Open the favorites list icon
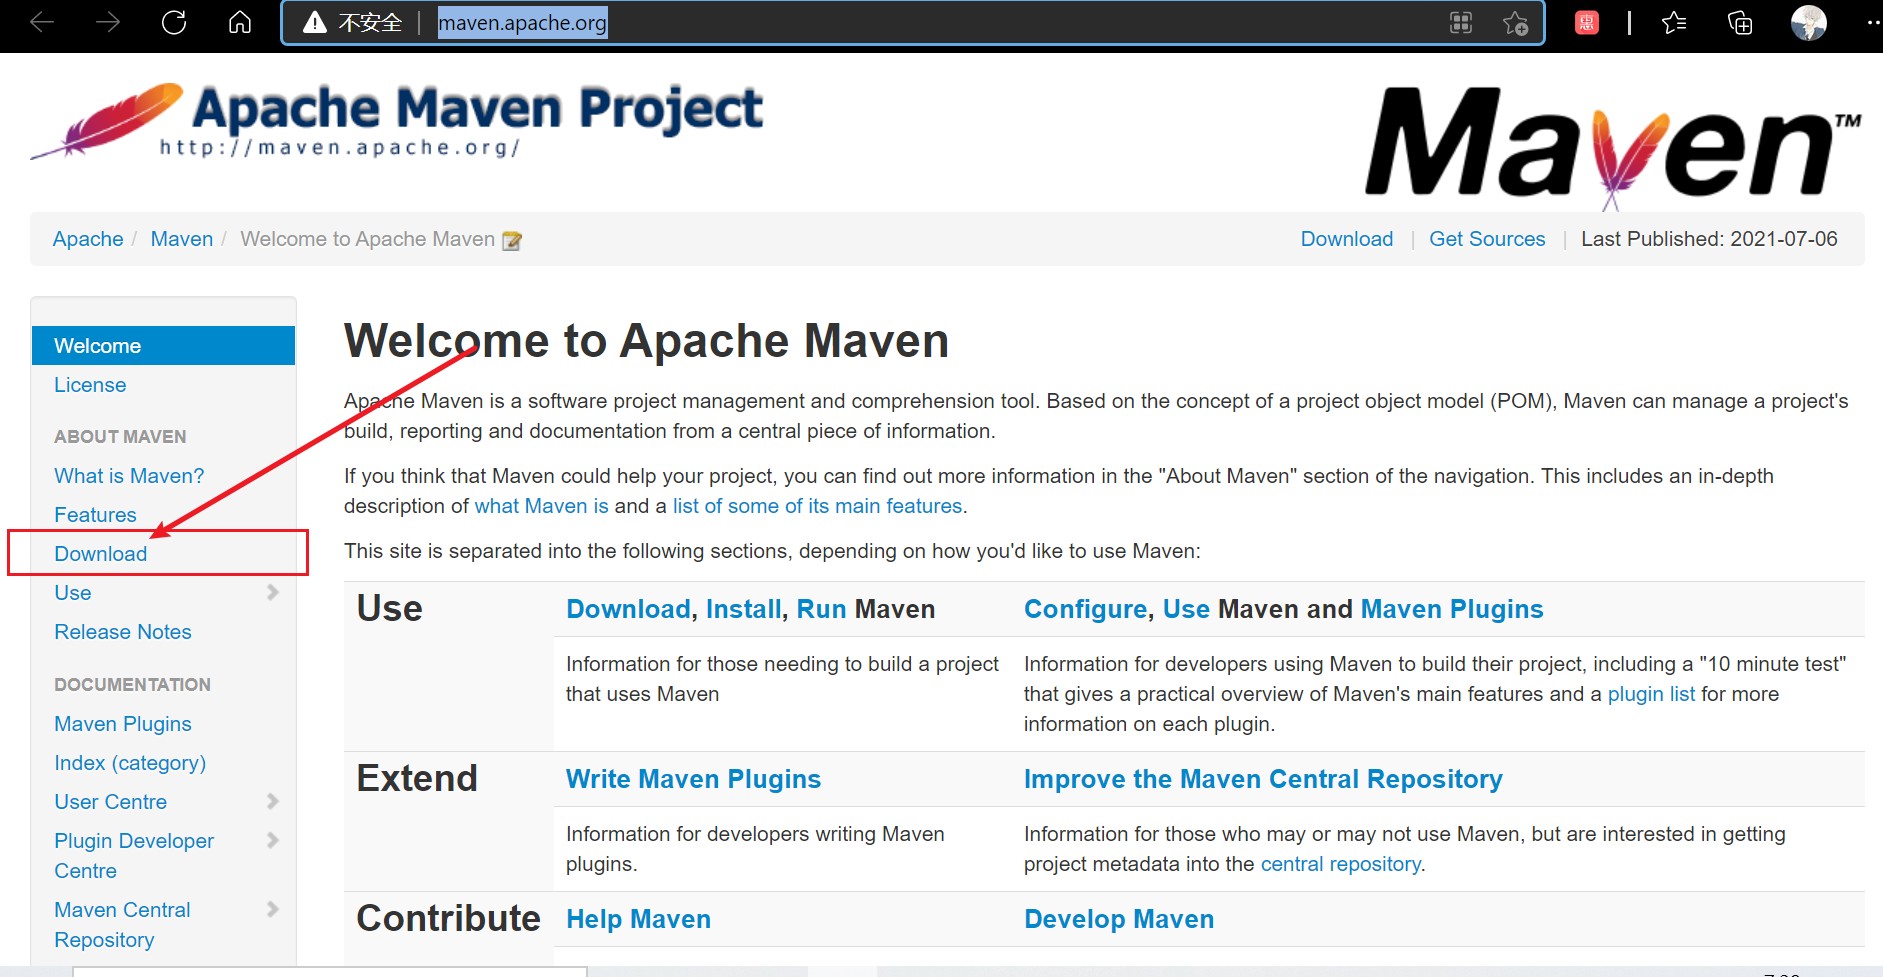 [x=1674, y=22]
